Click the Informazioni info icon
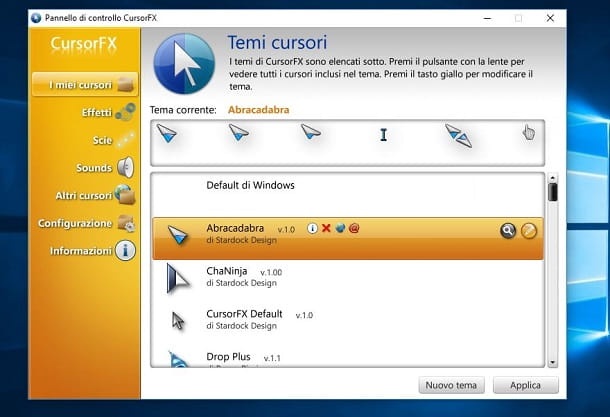This screenshot has width=610, height=417. pyautogui.click(x=125, y=251)
